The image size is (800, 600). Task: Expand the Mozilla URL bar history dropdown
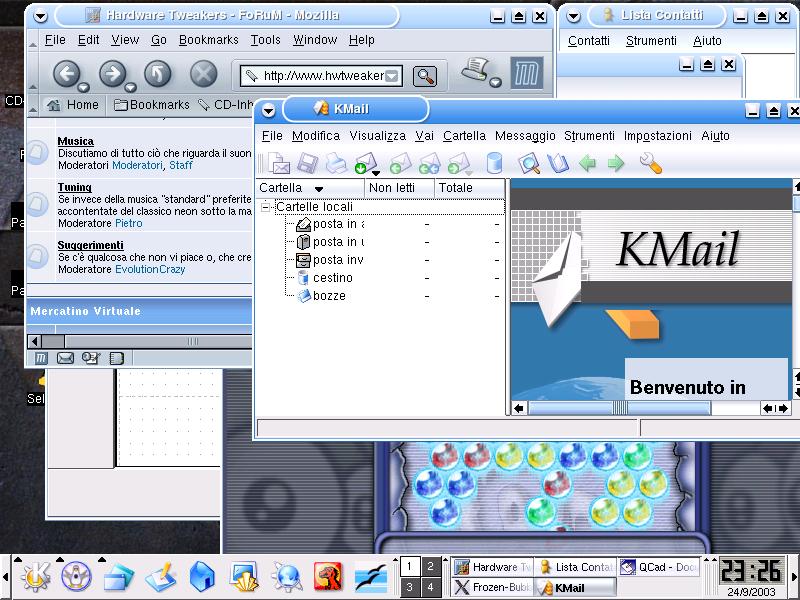coord(391,76)
